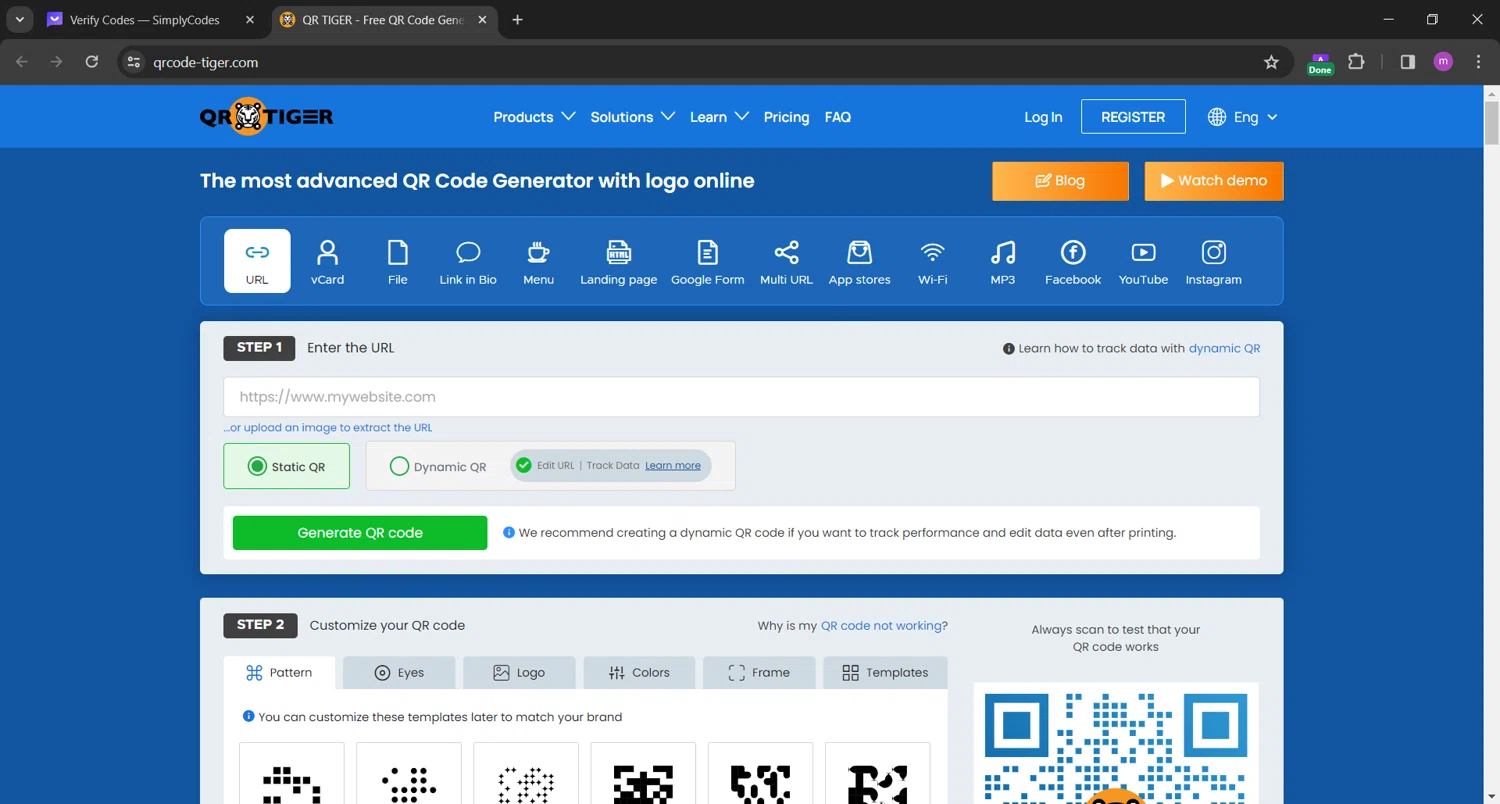Screen dimensions: 1500x804
Task: Select the App stores QR type
Action: click(860, 262)
